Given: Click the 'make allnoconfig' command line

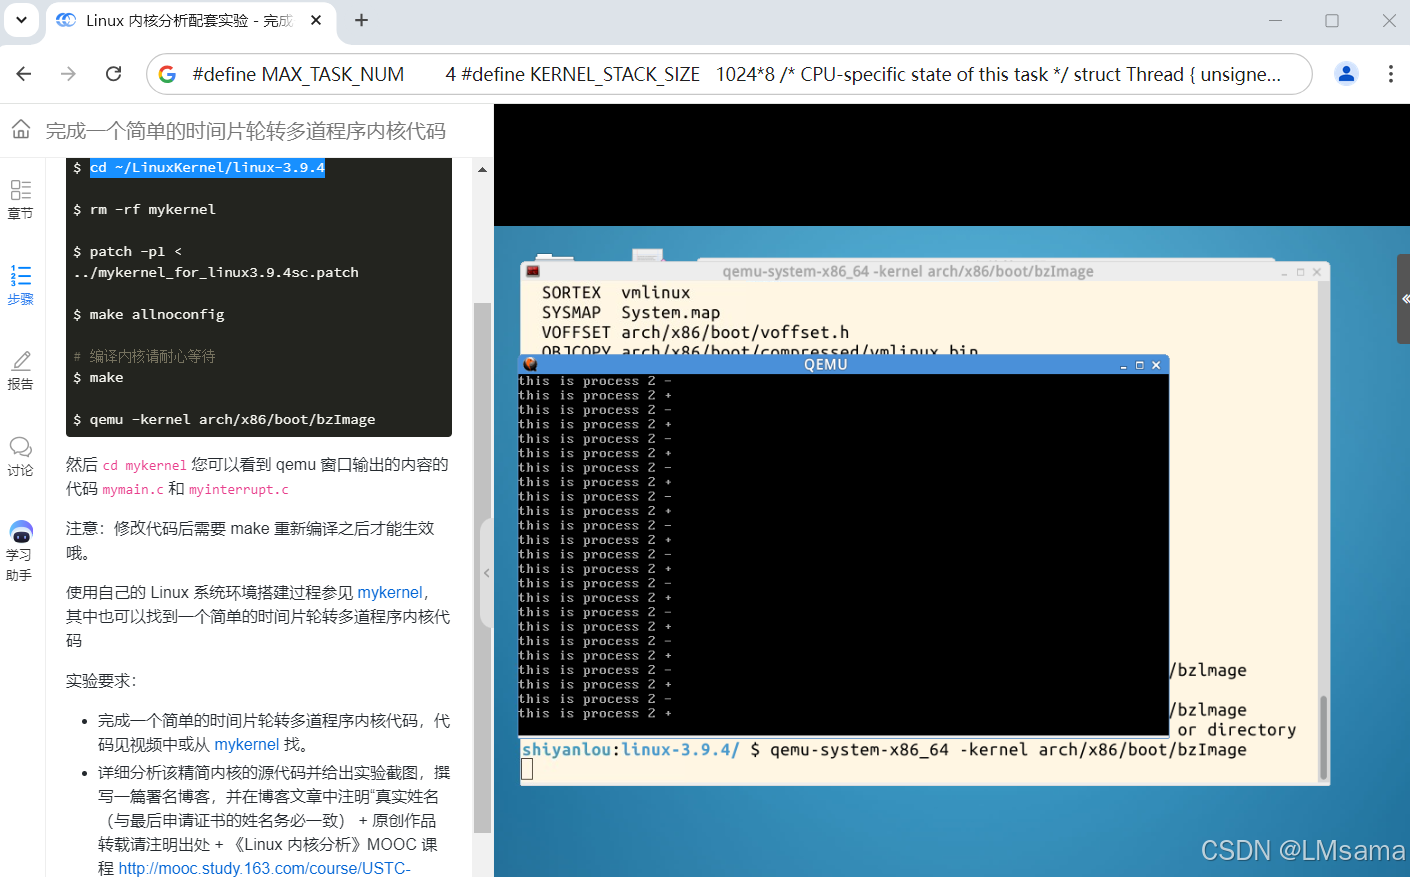Looking at the screenshot, I should click(157, 314).
